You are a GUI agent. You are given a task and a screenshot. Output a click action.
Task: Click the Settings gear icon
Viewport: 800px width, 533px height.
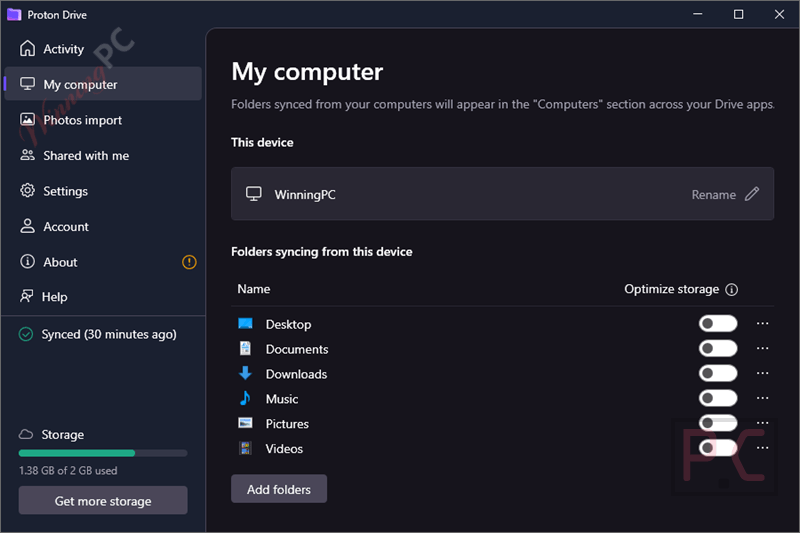tap(28, 191)
